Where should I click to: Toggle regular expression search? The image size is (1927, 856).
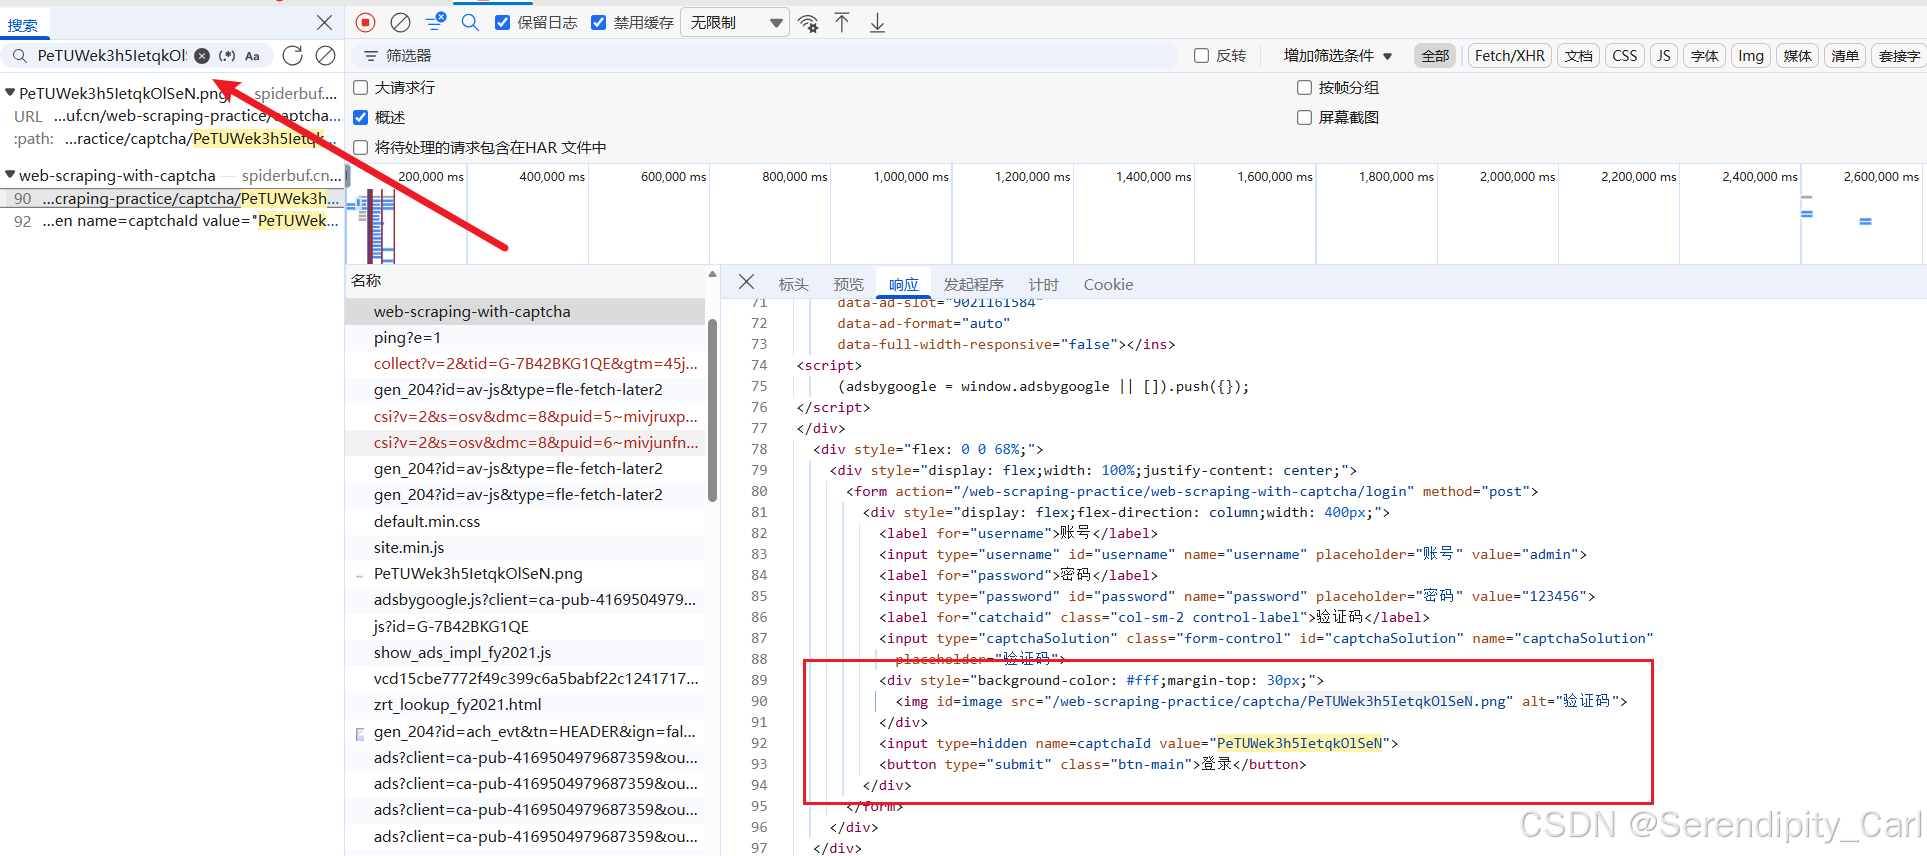point(227,56)
